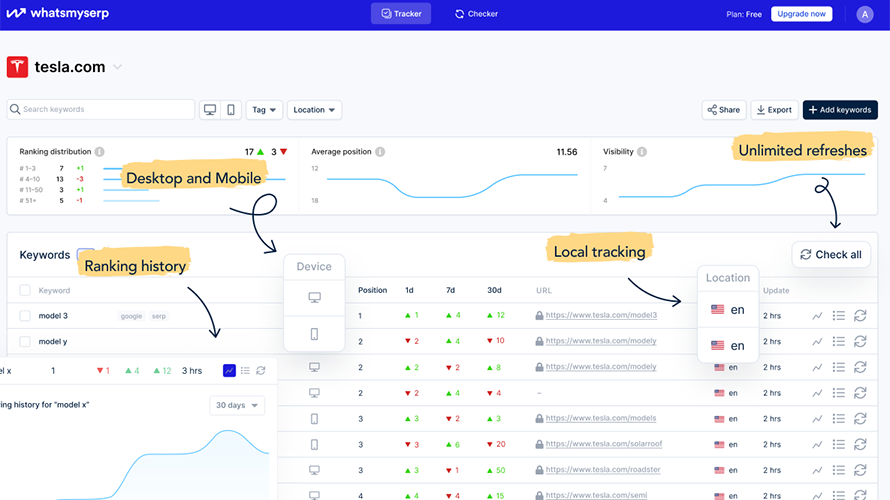Click the #1-3 ranking distribution row
Viewport: 890px width, 500px height.
tap(71, 168)
